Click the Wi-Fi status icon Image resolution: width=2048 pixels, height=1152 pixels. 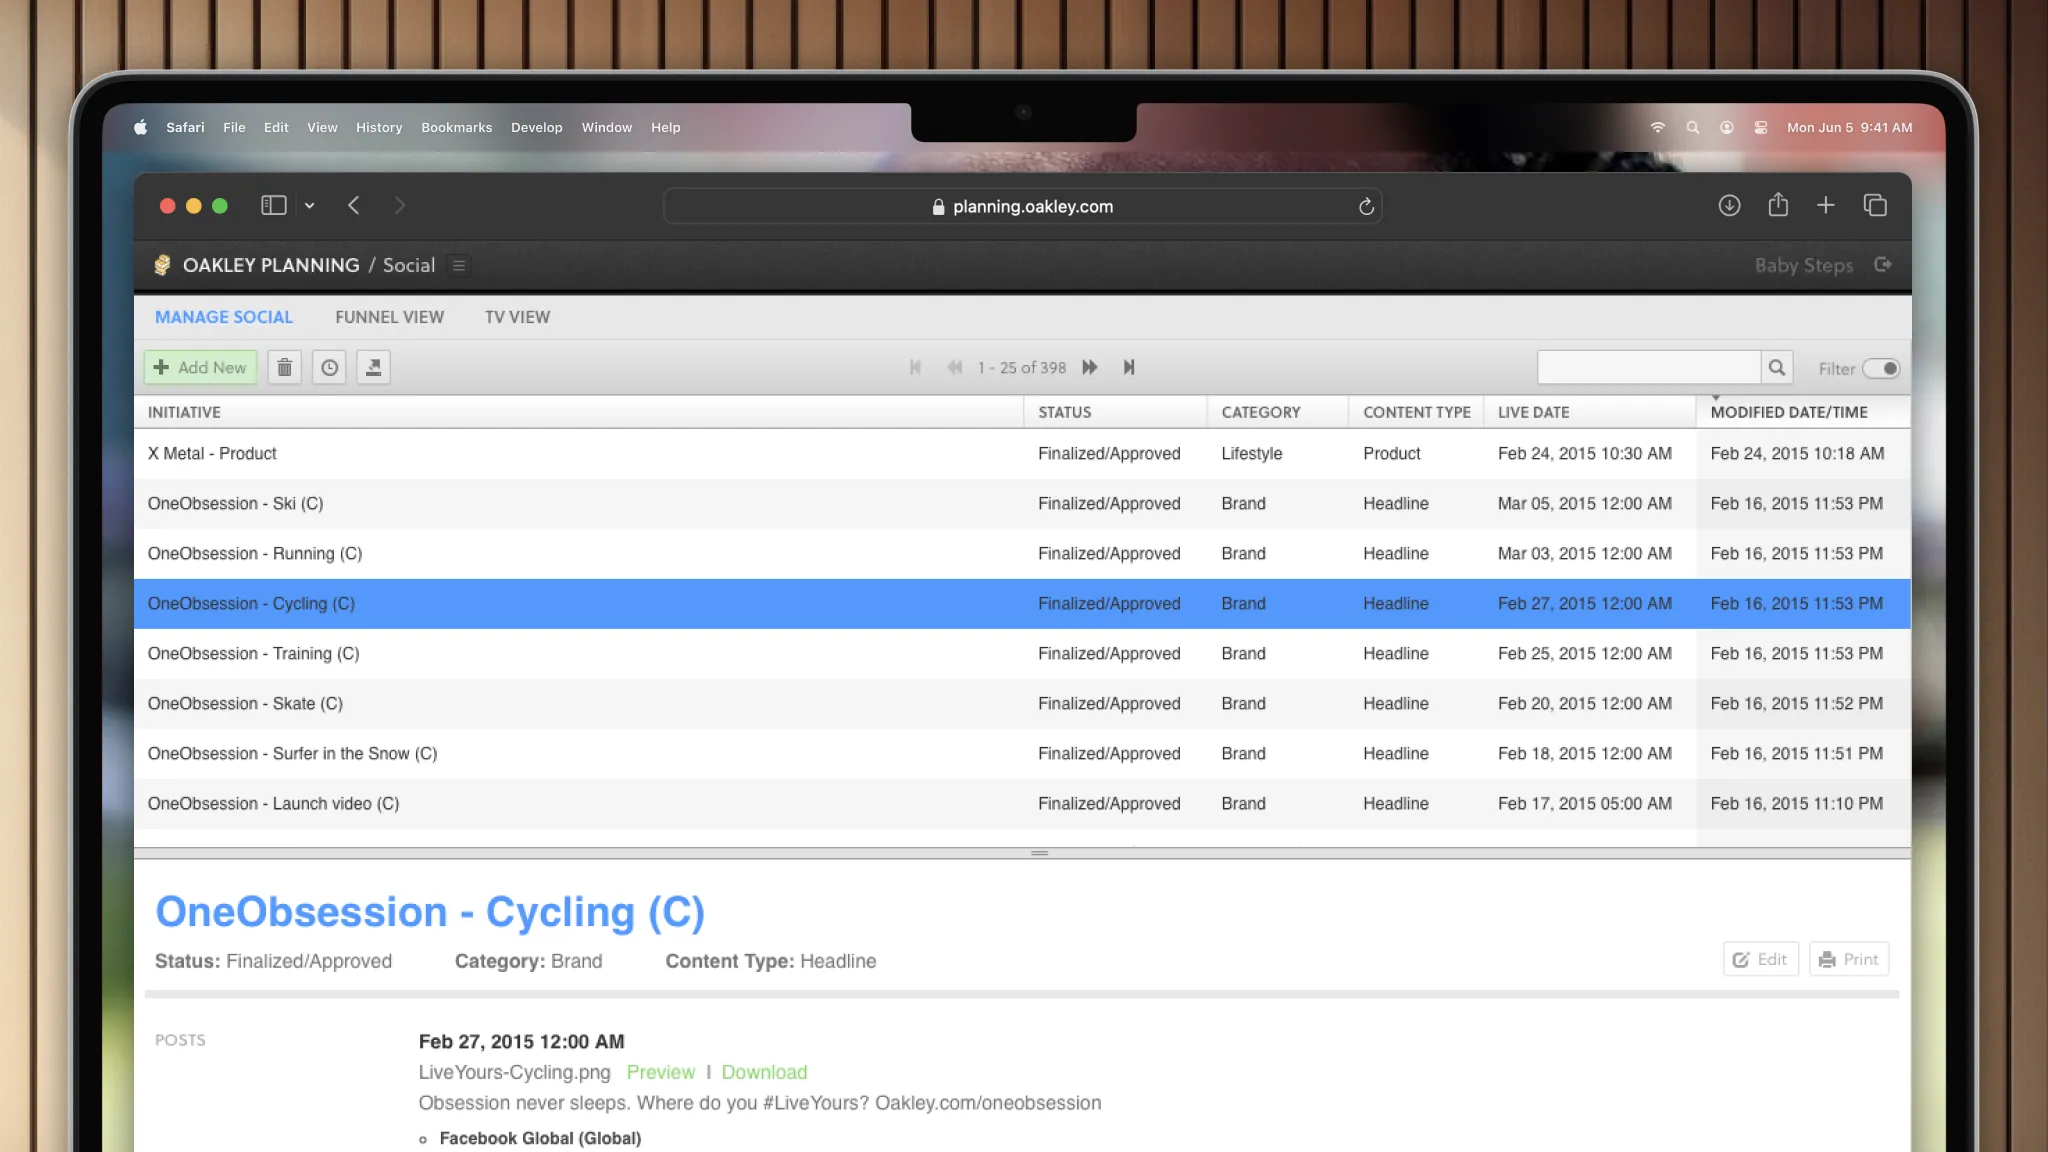pos(1658,128)
